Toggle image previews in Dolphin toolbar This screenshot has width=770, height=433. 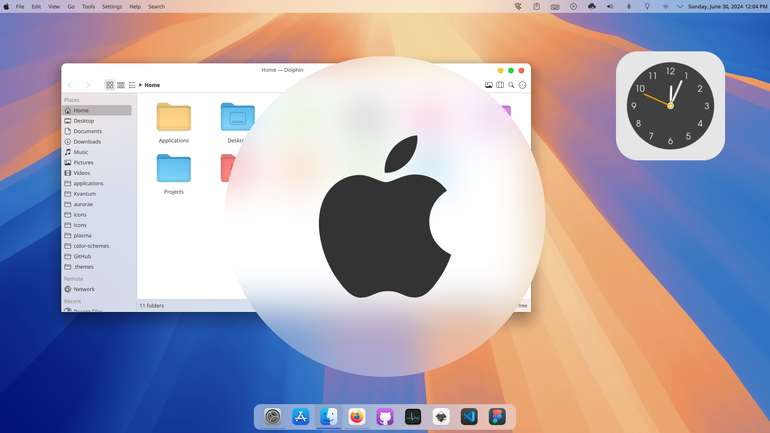(x=489, y=85)
